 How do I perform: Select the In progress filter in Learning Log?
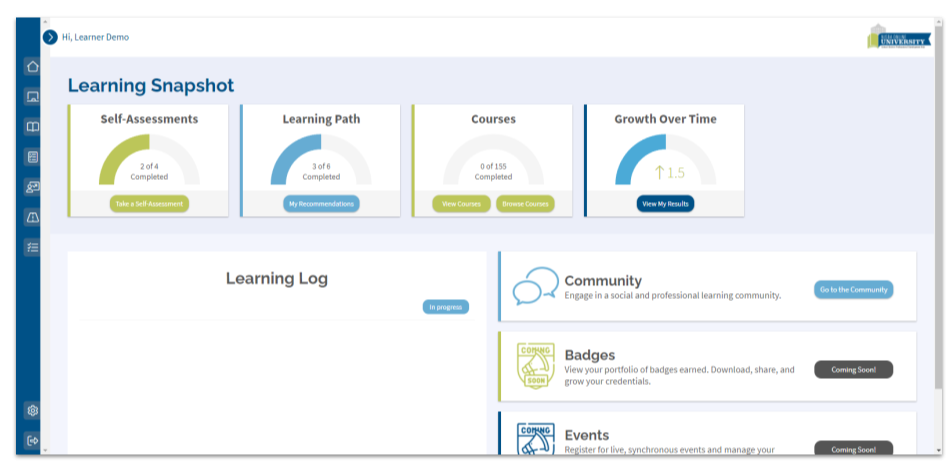(446, 307)
